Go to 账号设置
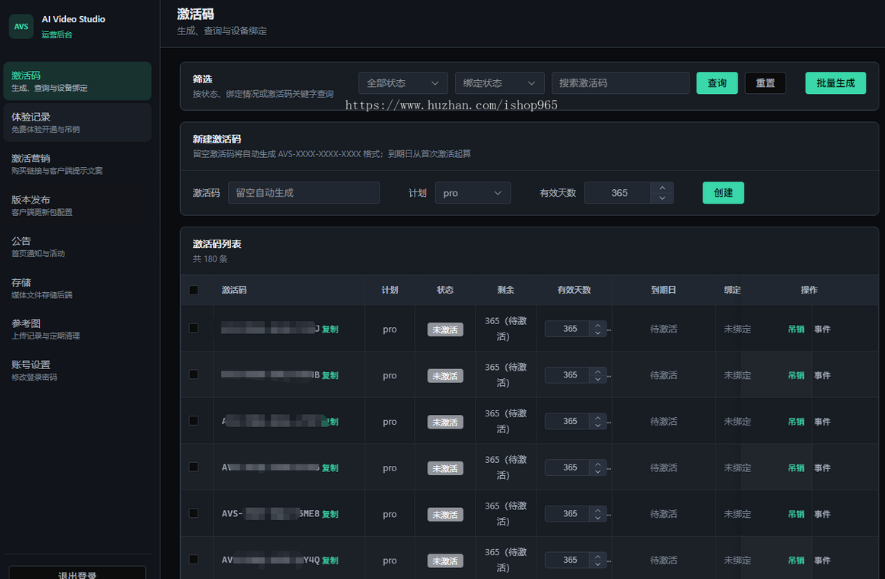This screenshot has height=579, width=885. click(x=77, y=370)
